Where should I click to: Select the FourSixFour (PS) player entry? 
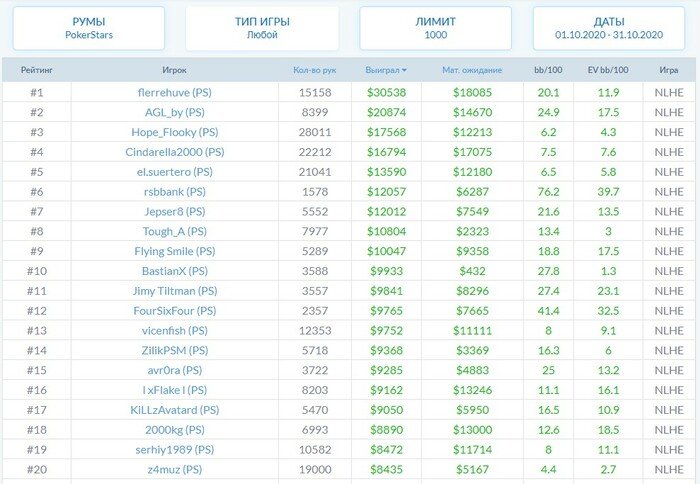(174, 311)
